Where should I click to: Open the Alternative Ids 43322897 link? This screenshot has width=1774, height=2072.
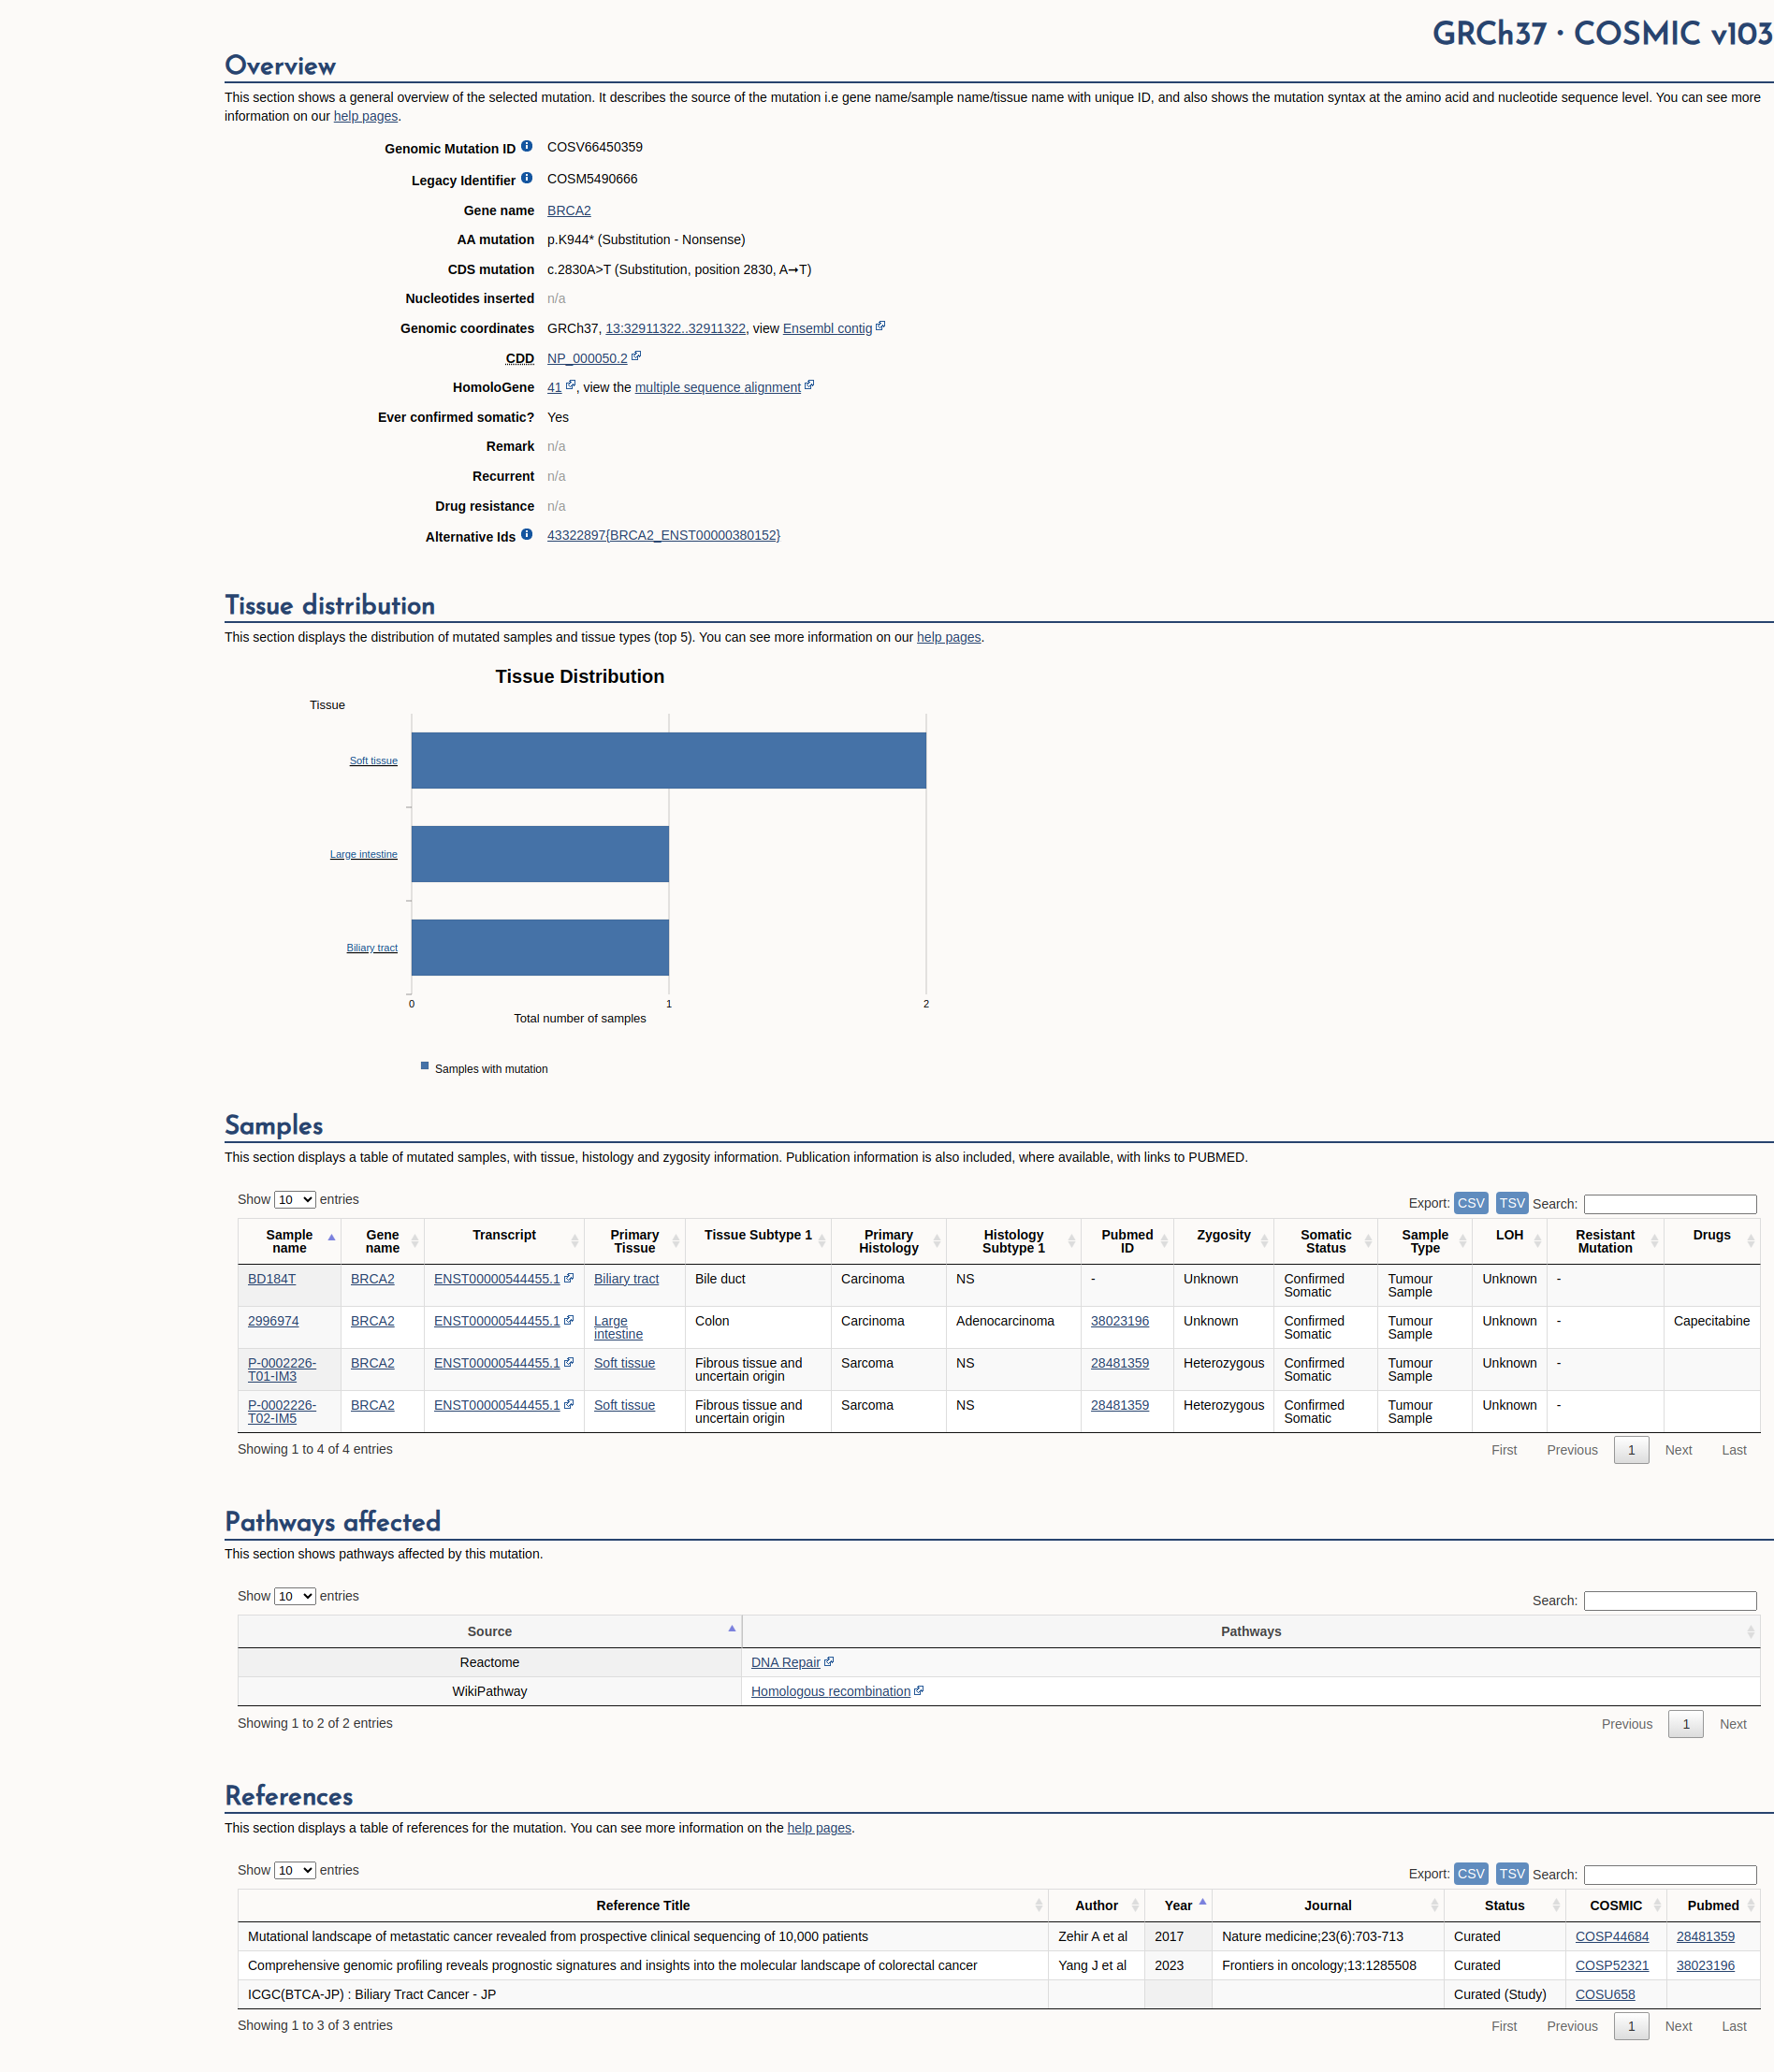(x=663, y=535)
